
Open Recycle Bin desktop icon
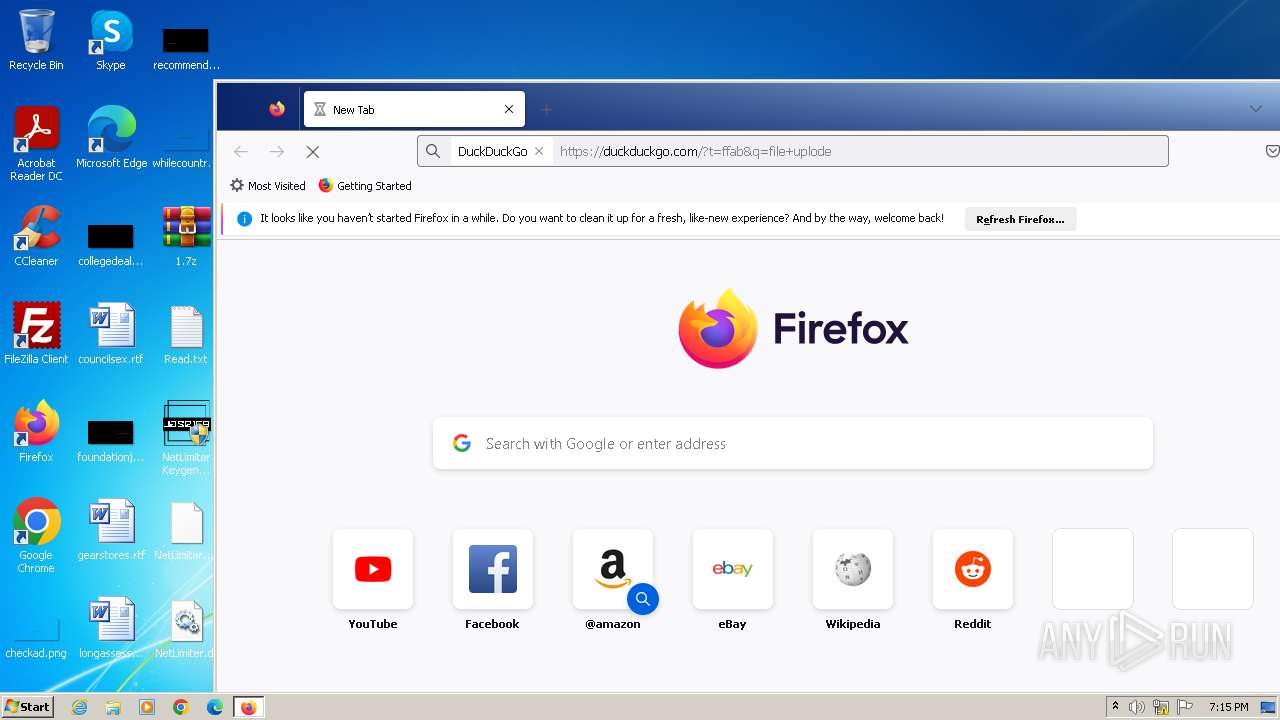tap(36, 41)
